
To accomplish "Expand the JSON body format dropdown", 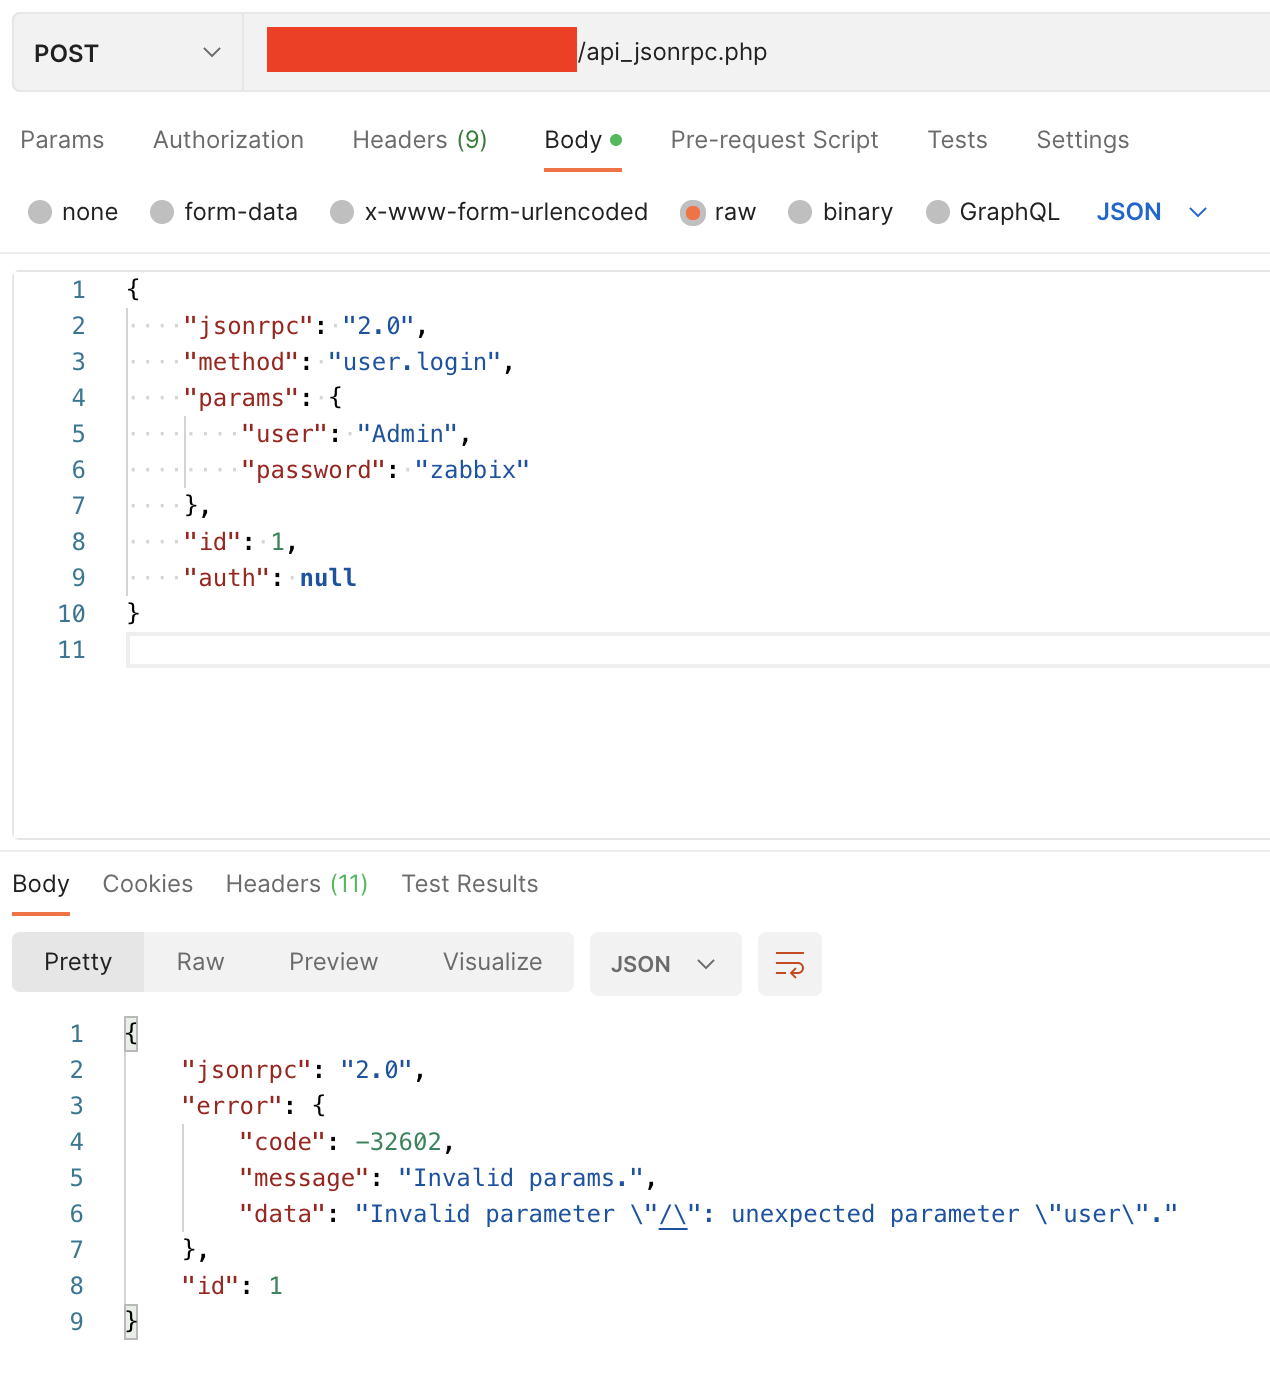I will coord(1152,212).
